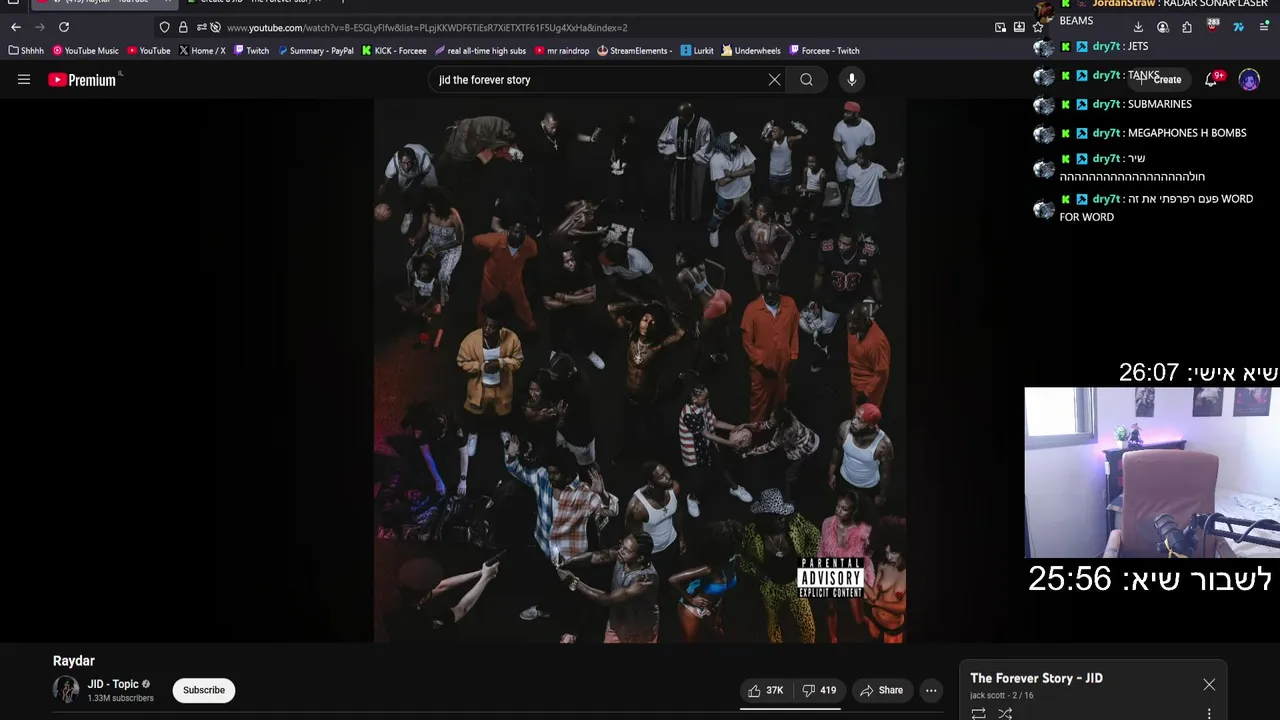Open more actions ellipsis beside Share
The height and width of the screenshot is (720, 1280).
pos(931,690)
